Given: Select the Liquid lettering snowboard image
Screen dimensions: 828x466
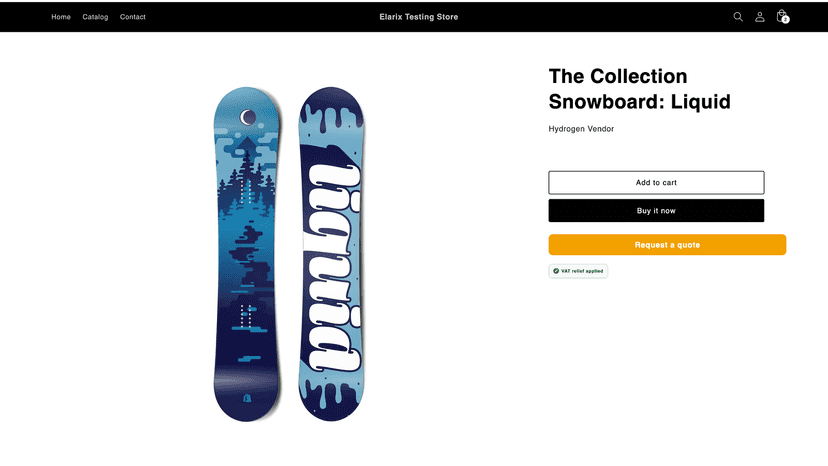Looking at the screenshot, I should pyautogui.click(x=331, y=254).
